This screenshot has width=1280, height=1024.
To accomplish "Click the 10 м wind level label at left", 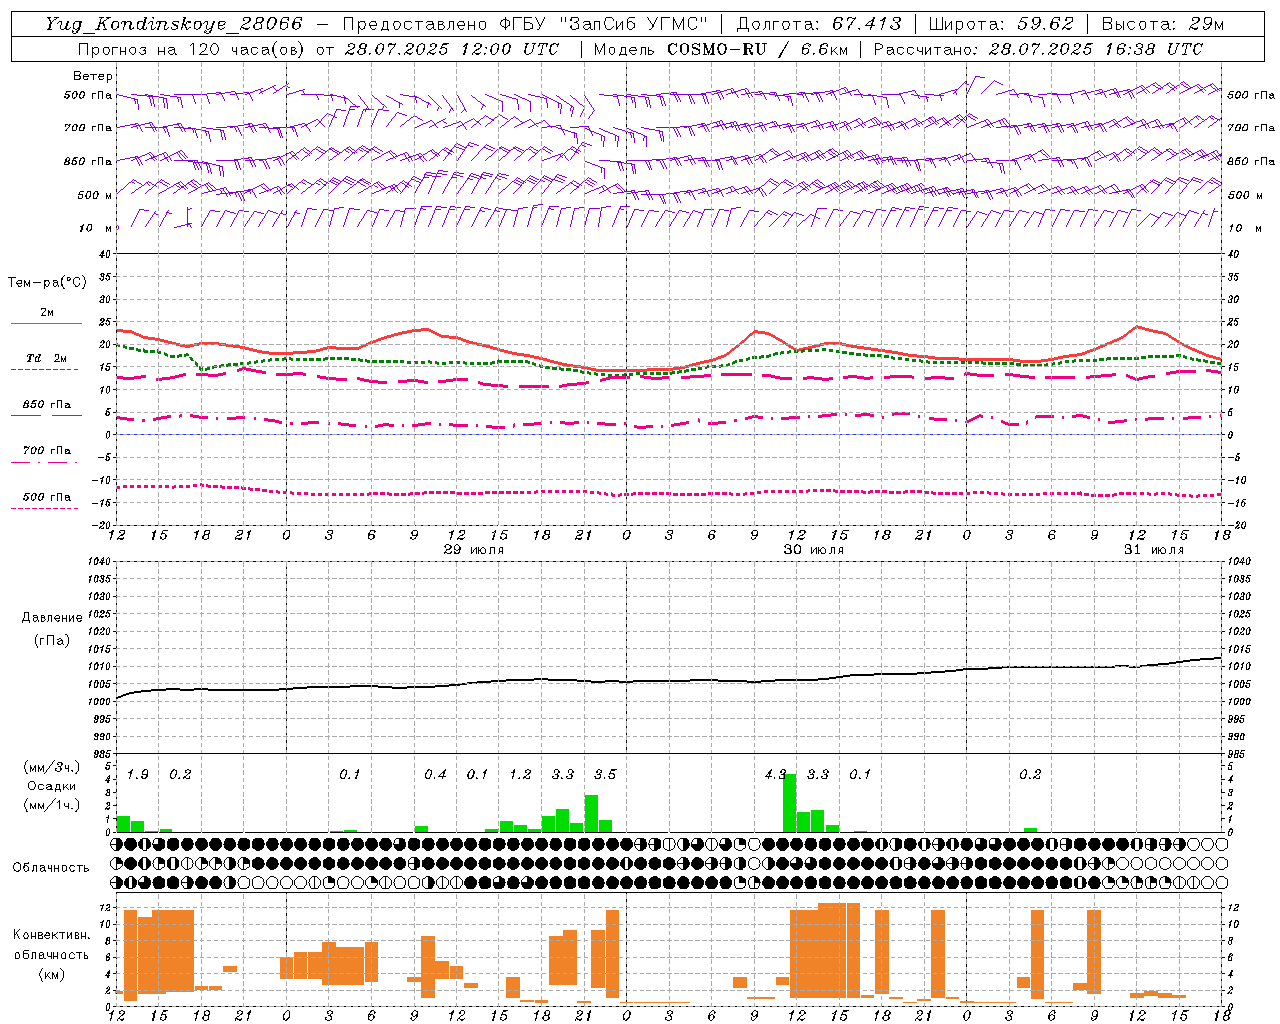I will 96,228.
